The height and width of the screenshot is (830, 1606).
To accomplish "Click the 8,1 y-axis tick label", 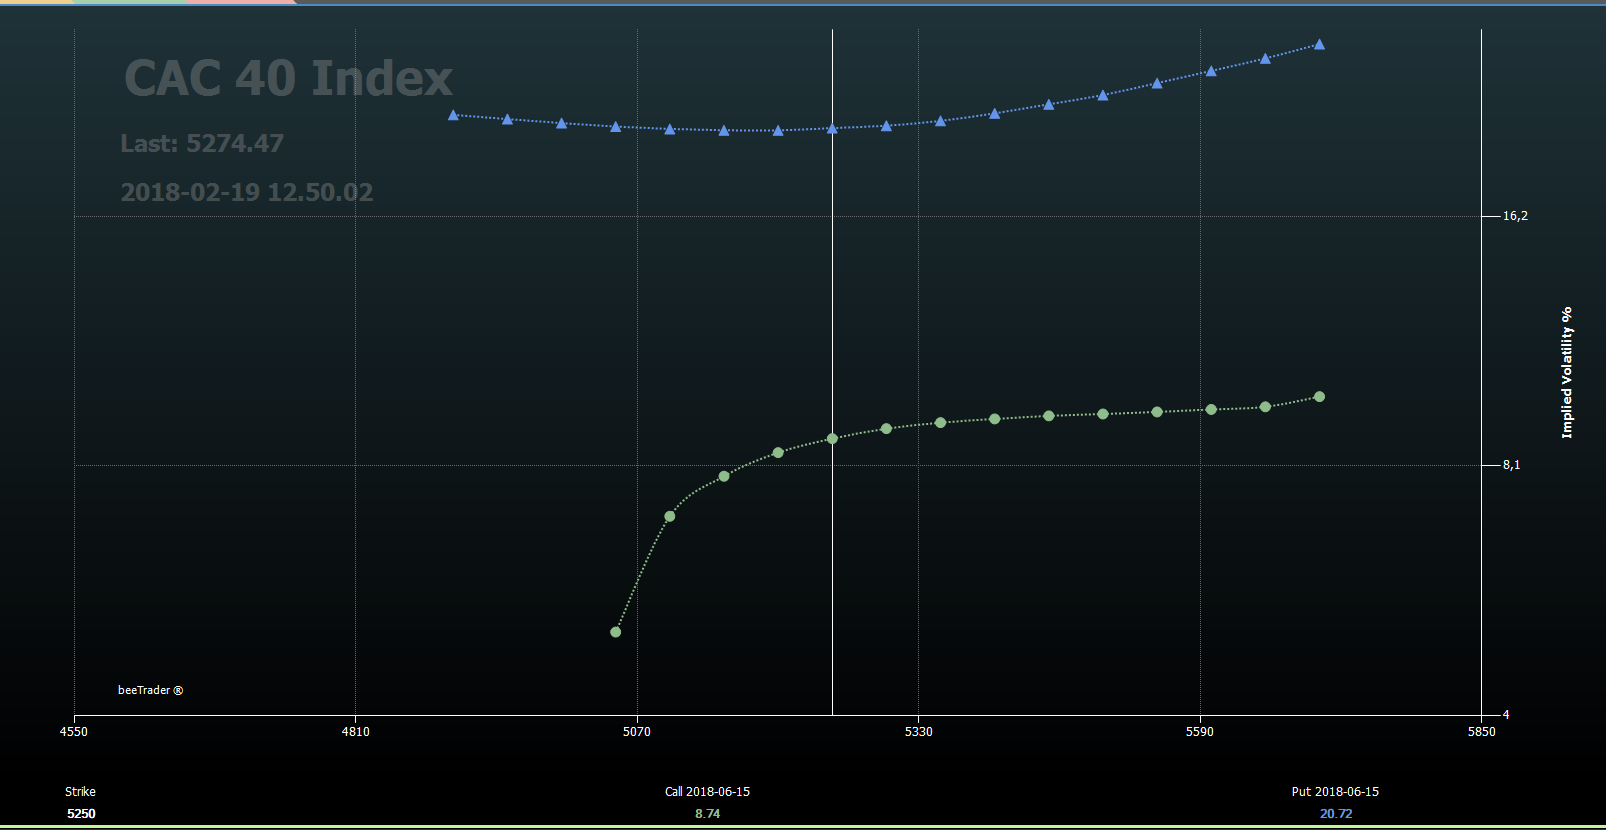I will (1511, 465).
